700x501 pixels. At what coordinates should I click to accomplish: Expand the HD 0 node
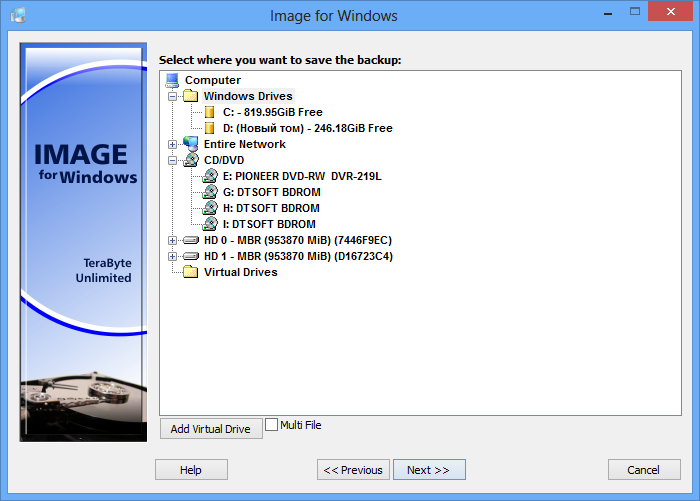172,241
